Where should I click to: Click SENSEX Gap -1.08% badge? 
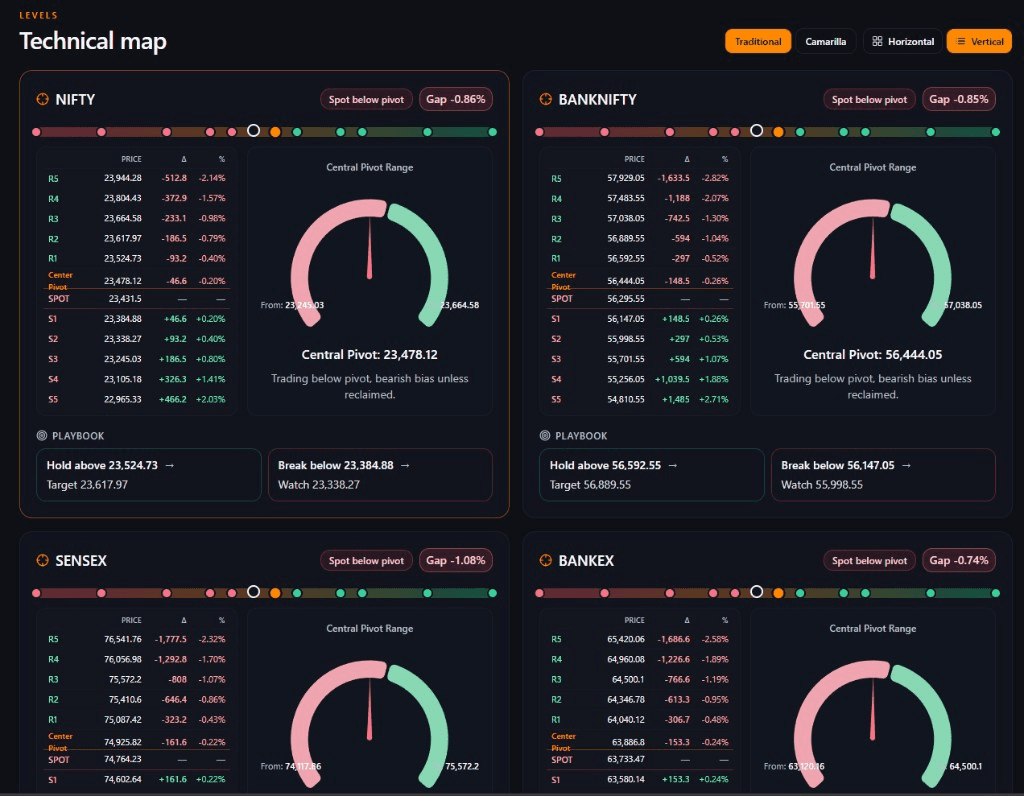[x=456, y=560]
